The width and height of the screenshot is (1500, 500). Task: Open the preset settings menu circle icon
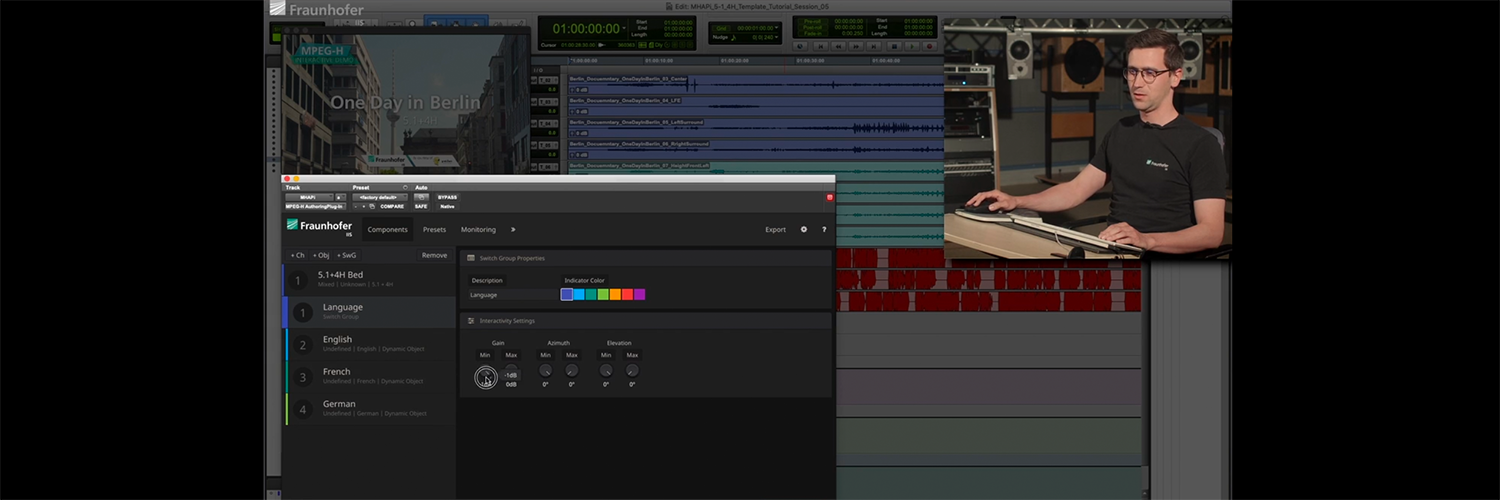coord(405,187)
